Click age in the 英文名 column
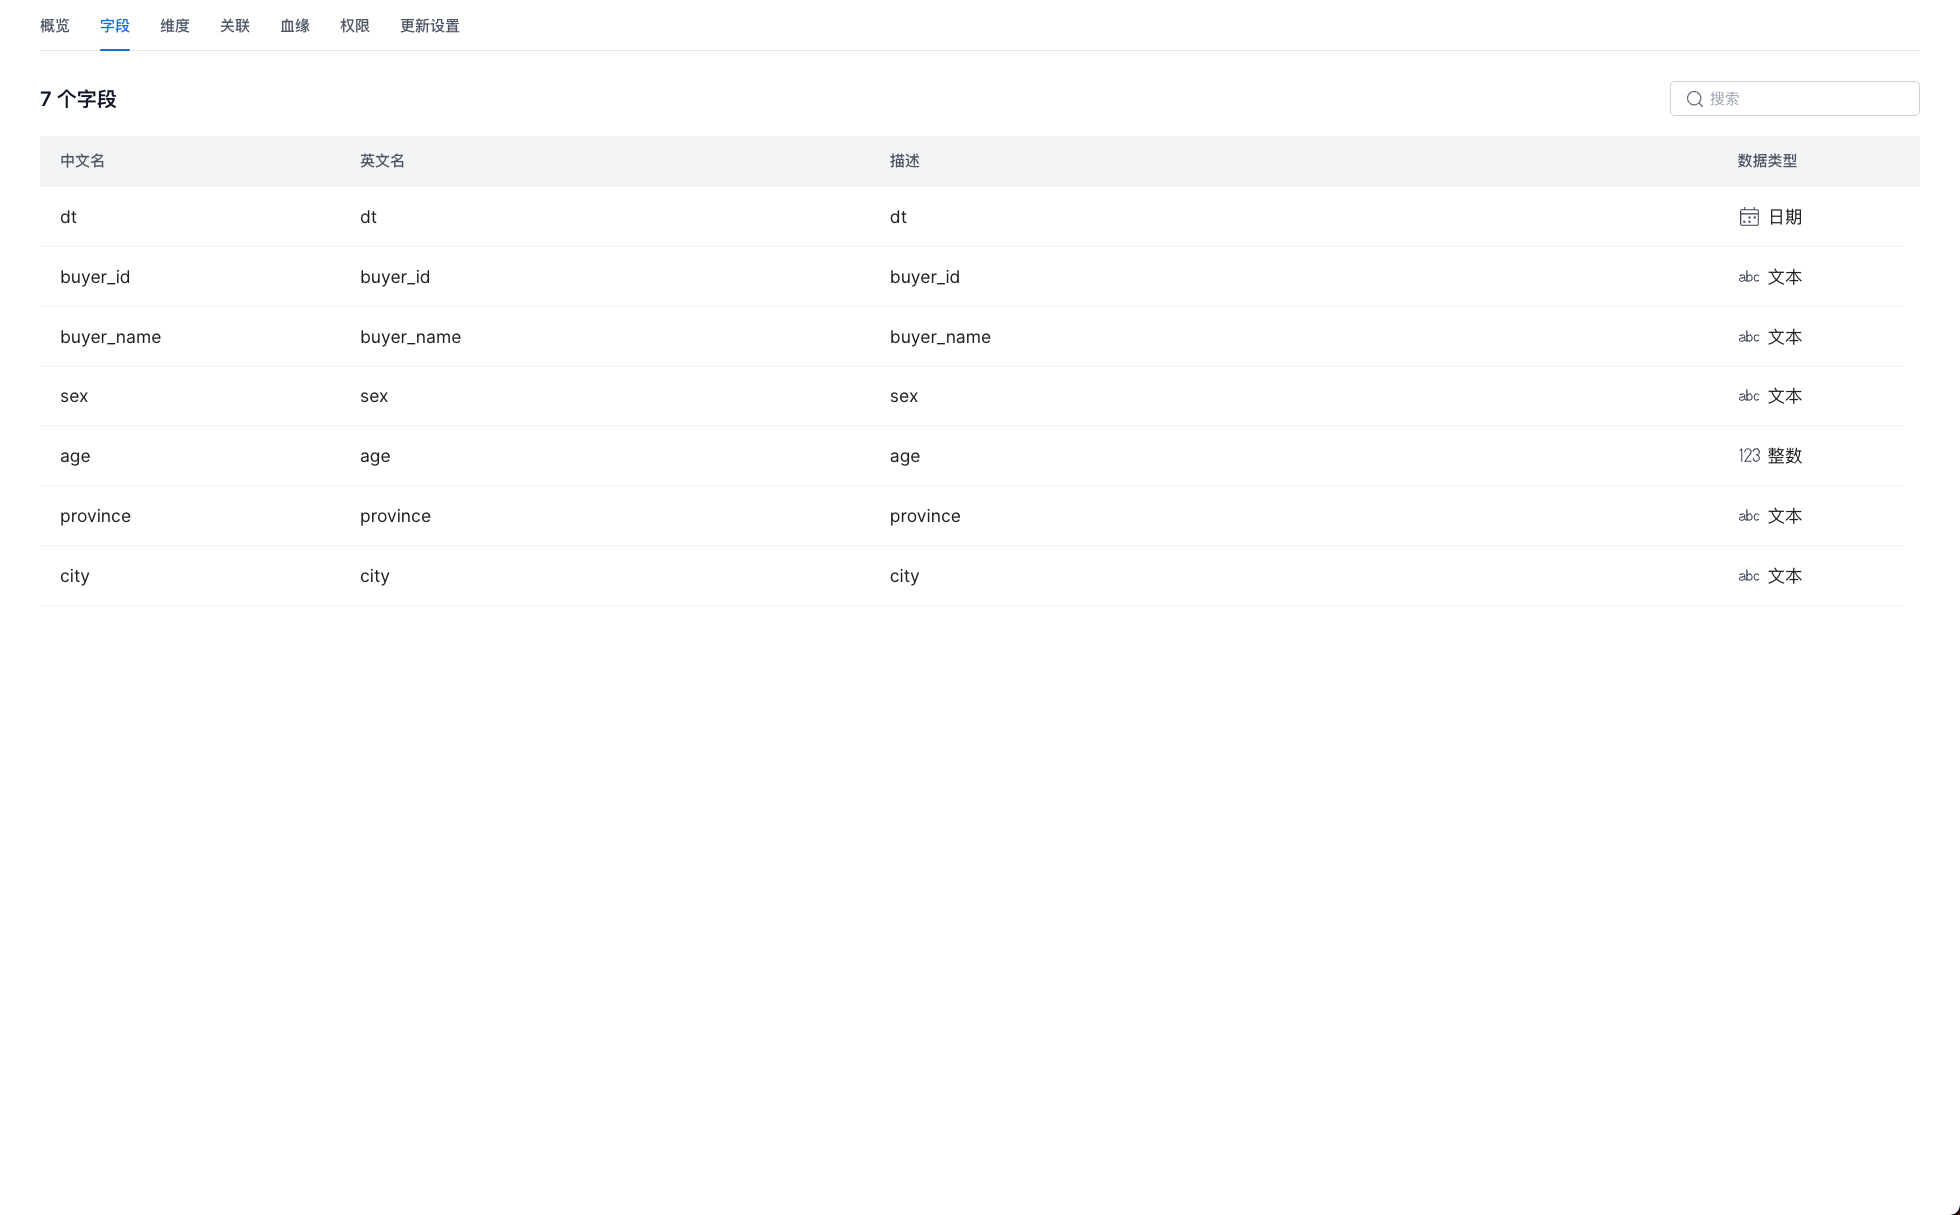Viewport: 1960px width, 1215px height. tap(375, 456)
